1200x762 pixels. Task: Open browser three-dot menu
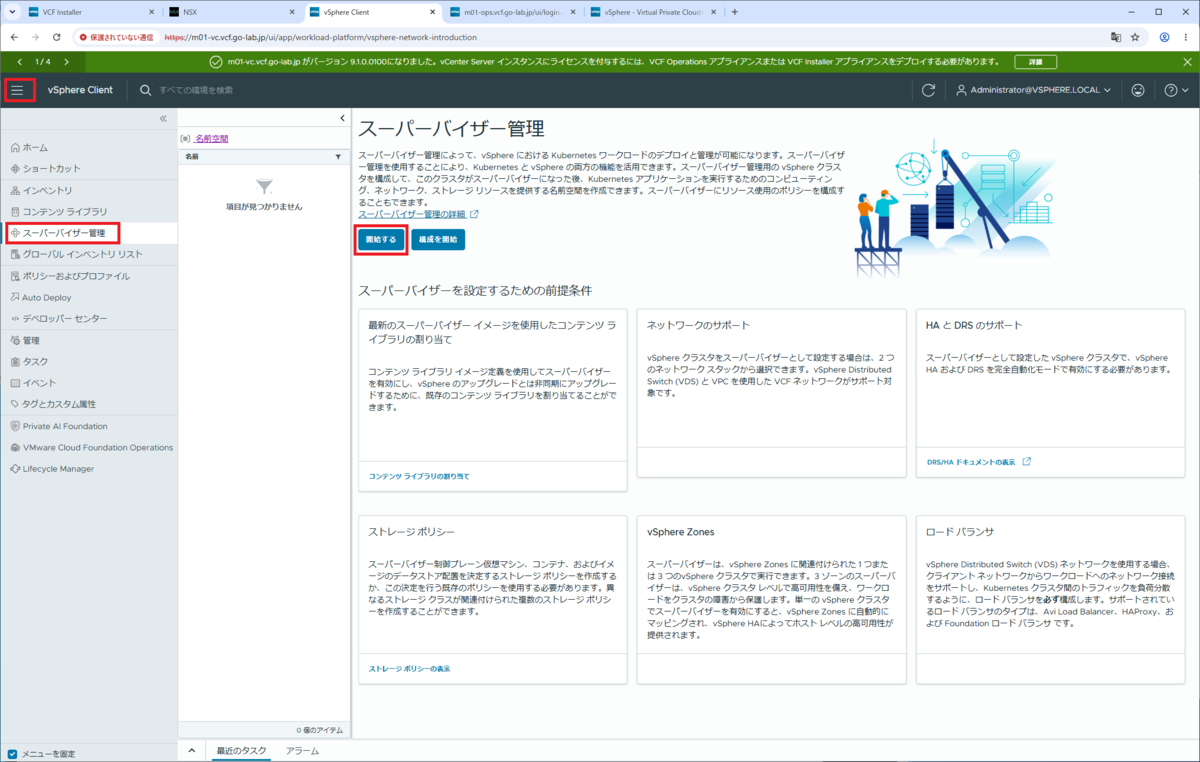click(1187, 37)
